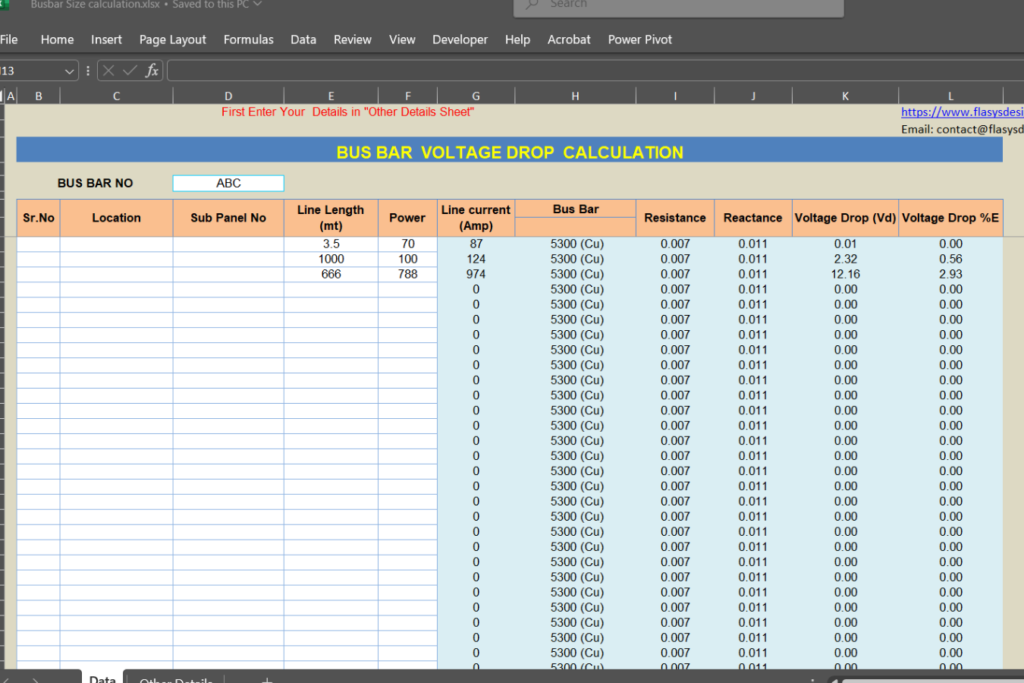Select column B header

(39, 96)
